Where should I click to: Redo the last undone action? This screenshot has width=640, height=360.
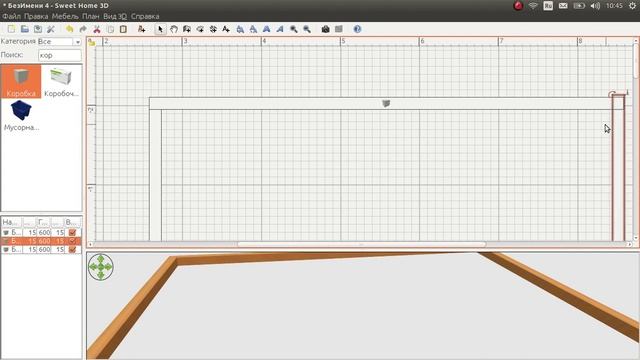83,29
